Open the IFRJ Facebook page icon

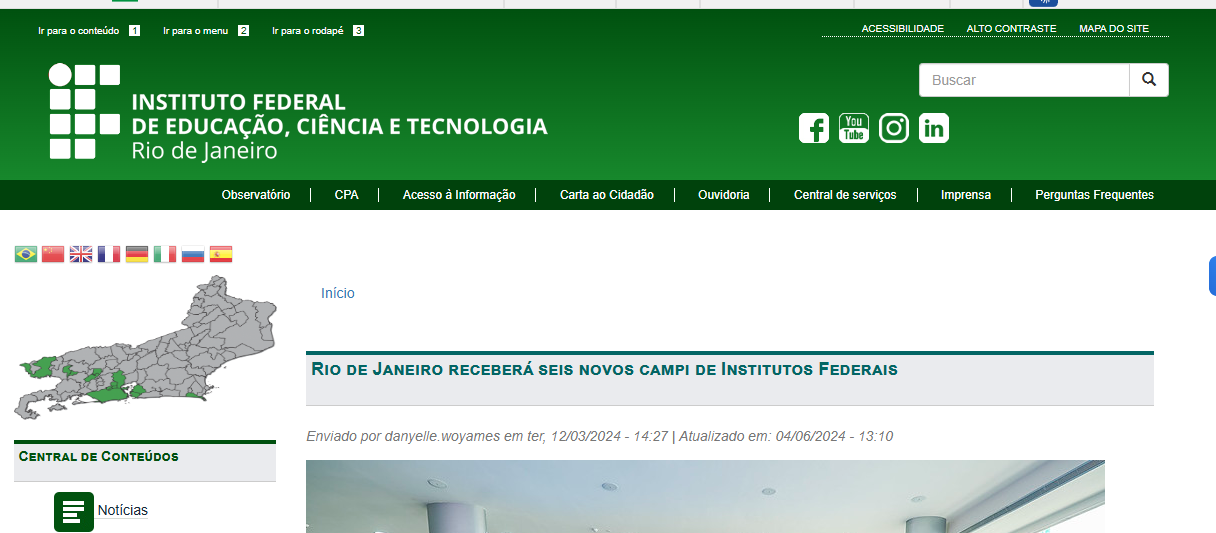click(814, 128)
